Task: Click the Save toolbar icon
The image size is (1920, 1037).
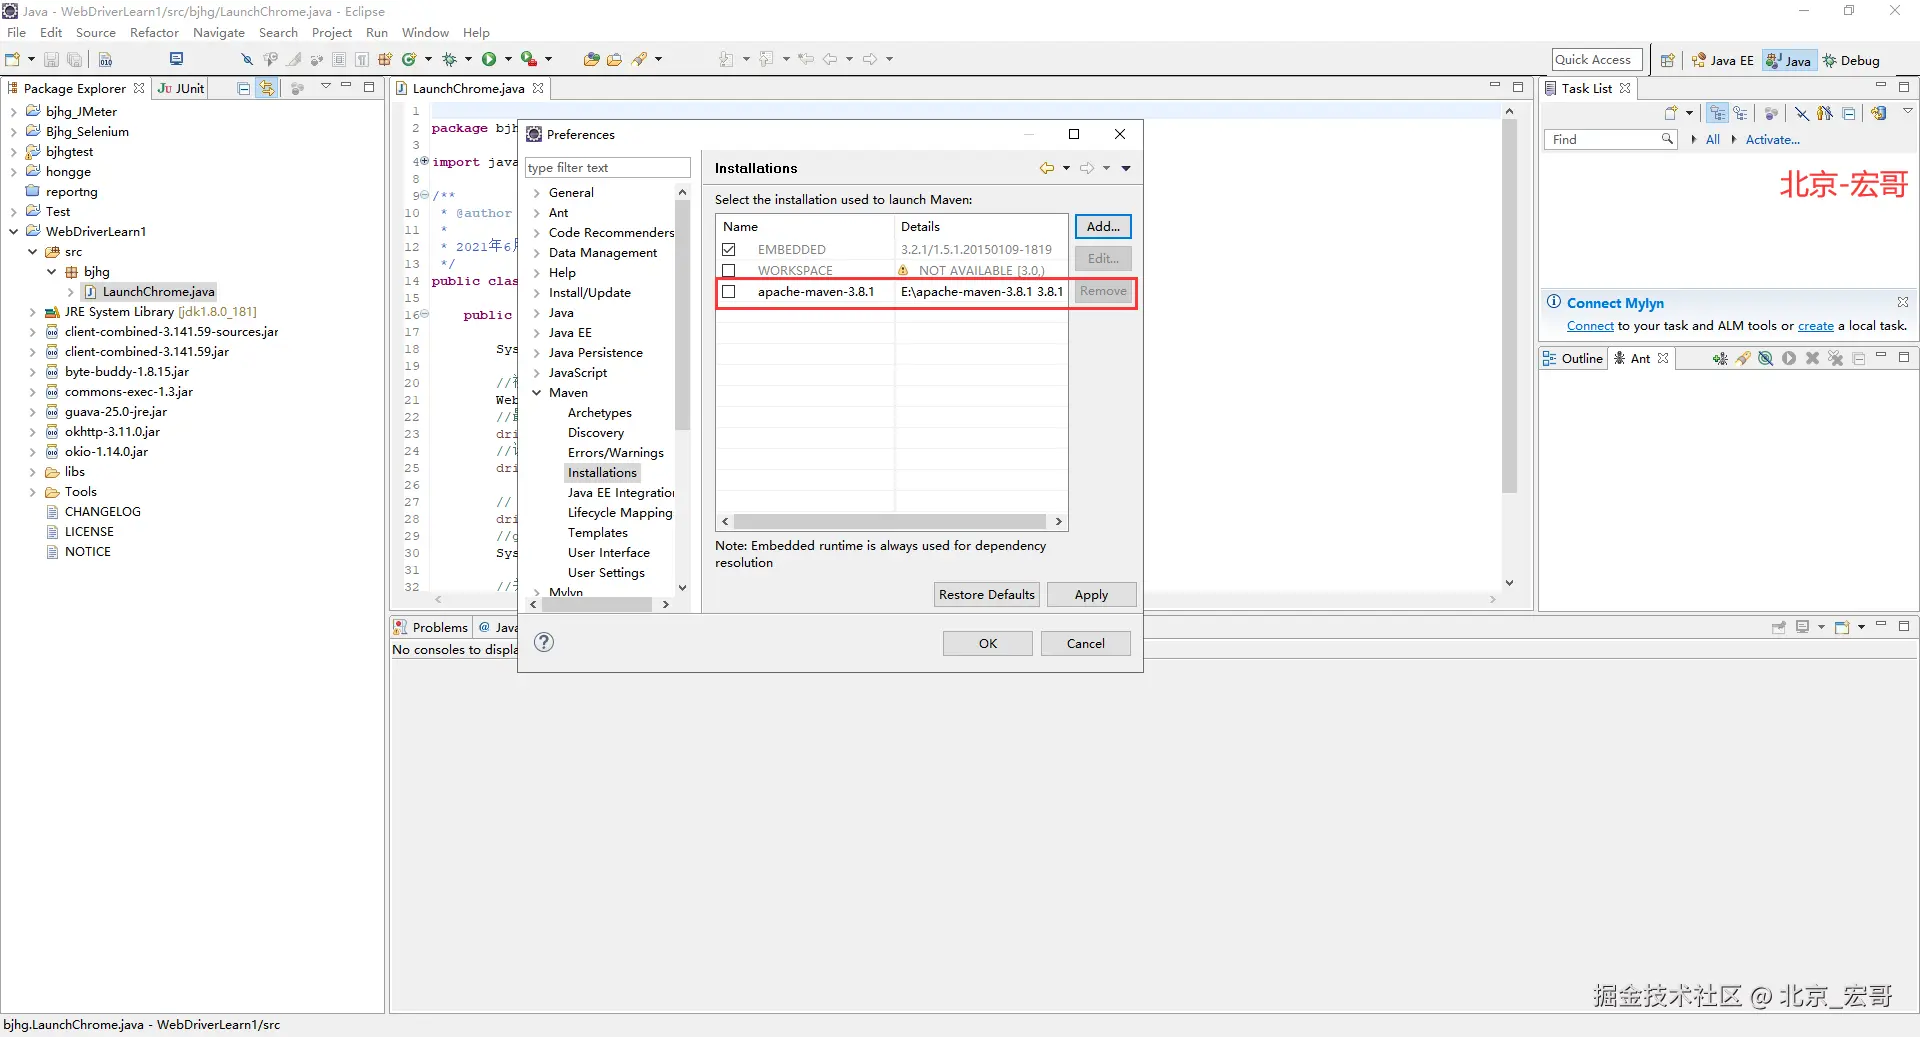Action: (51, 60)
